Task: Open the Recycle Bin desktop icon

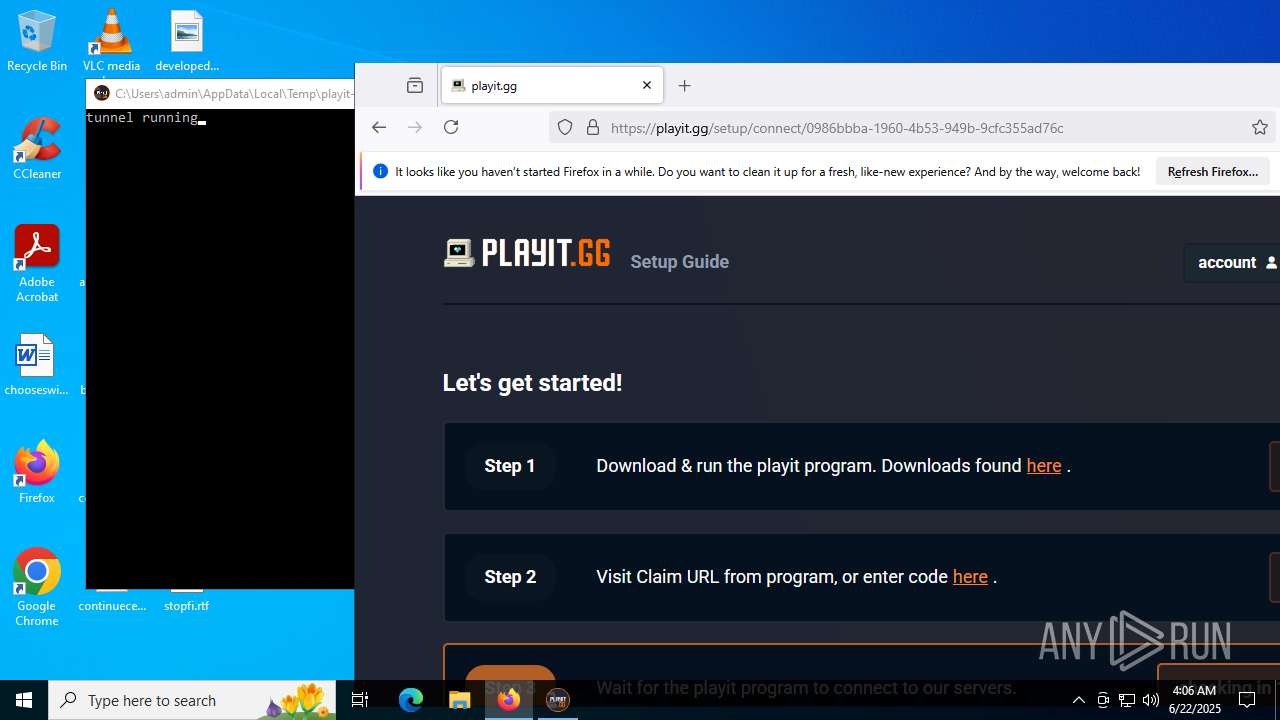Action: point(37,40)
